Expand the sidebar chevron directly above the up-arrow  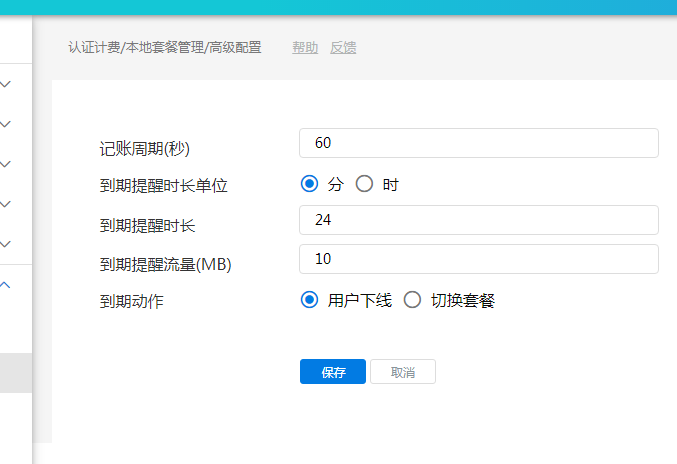tap(6, 244)
